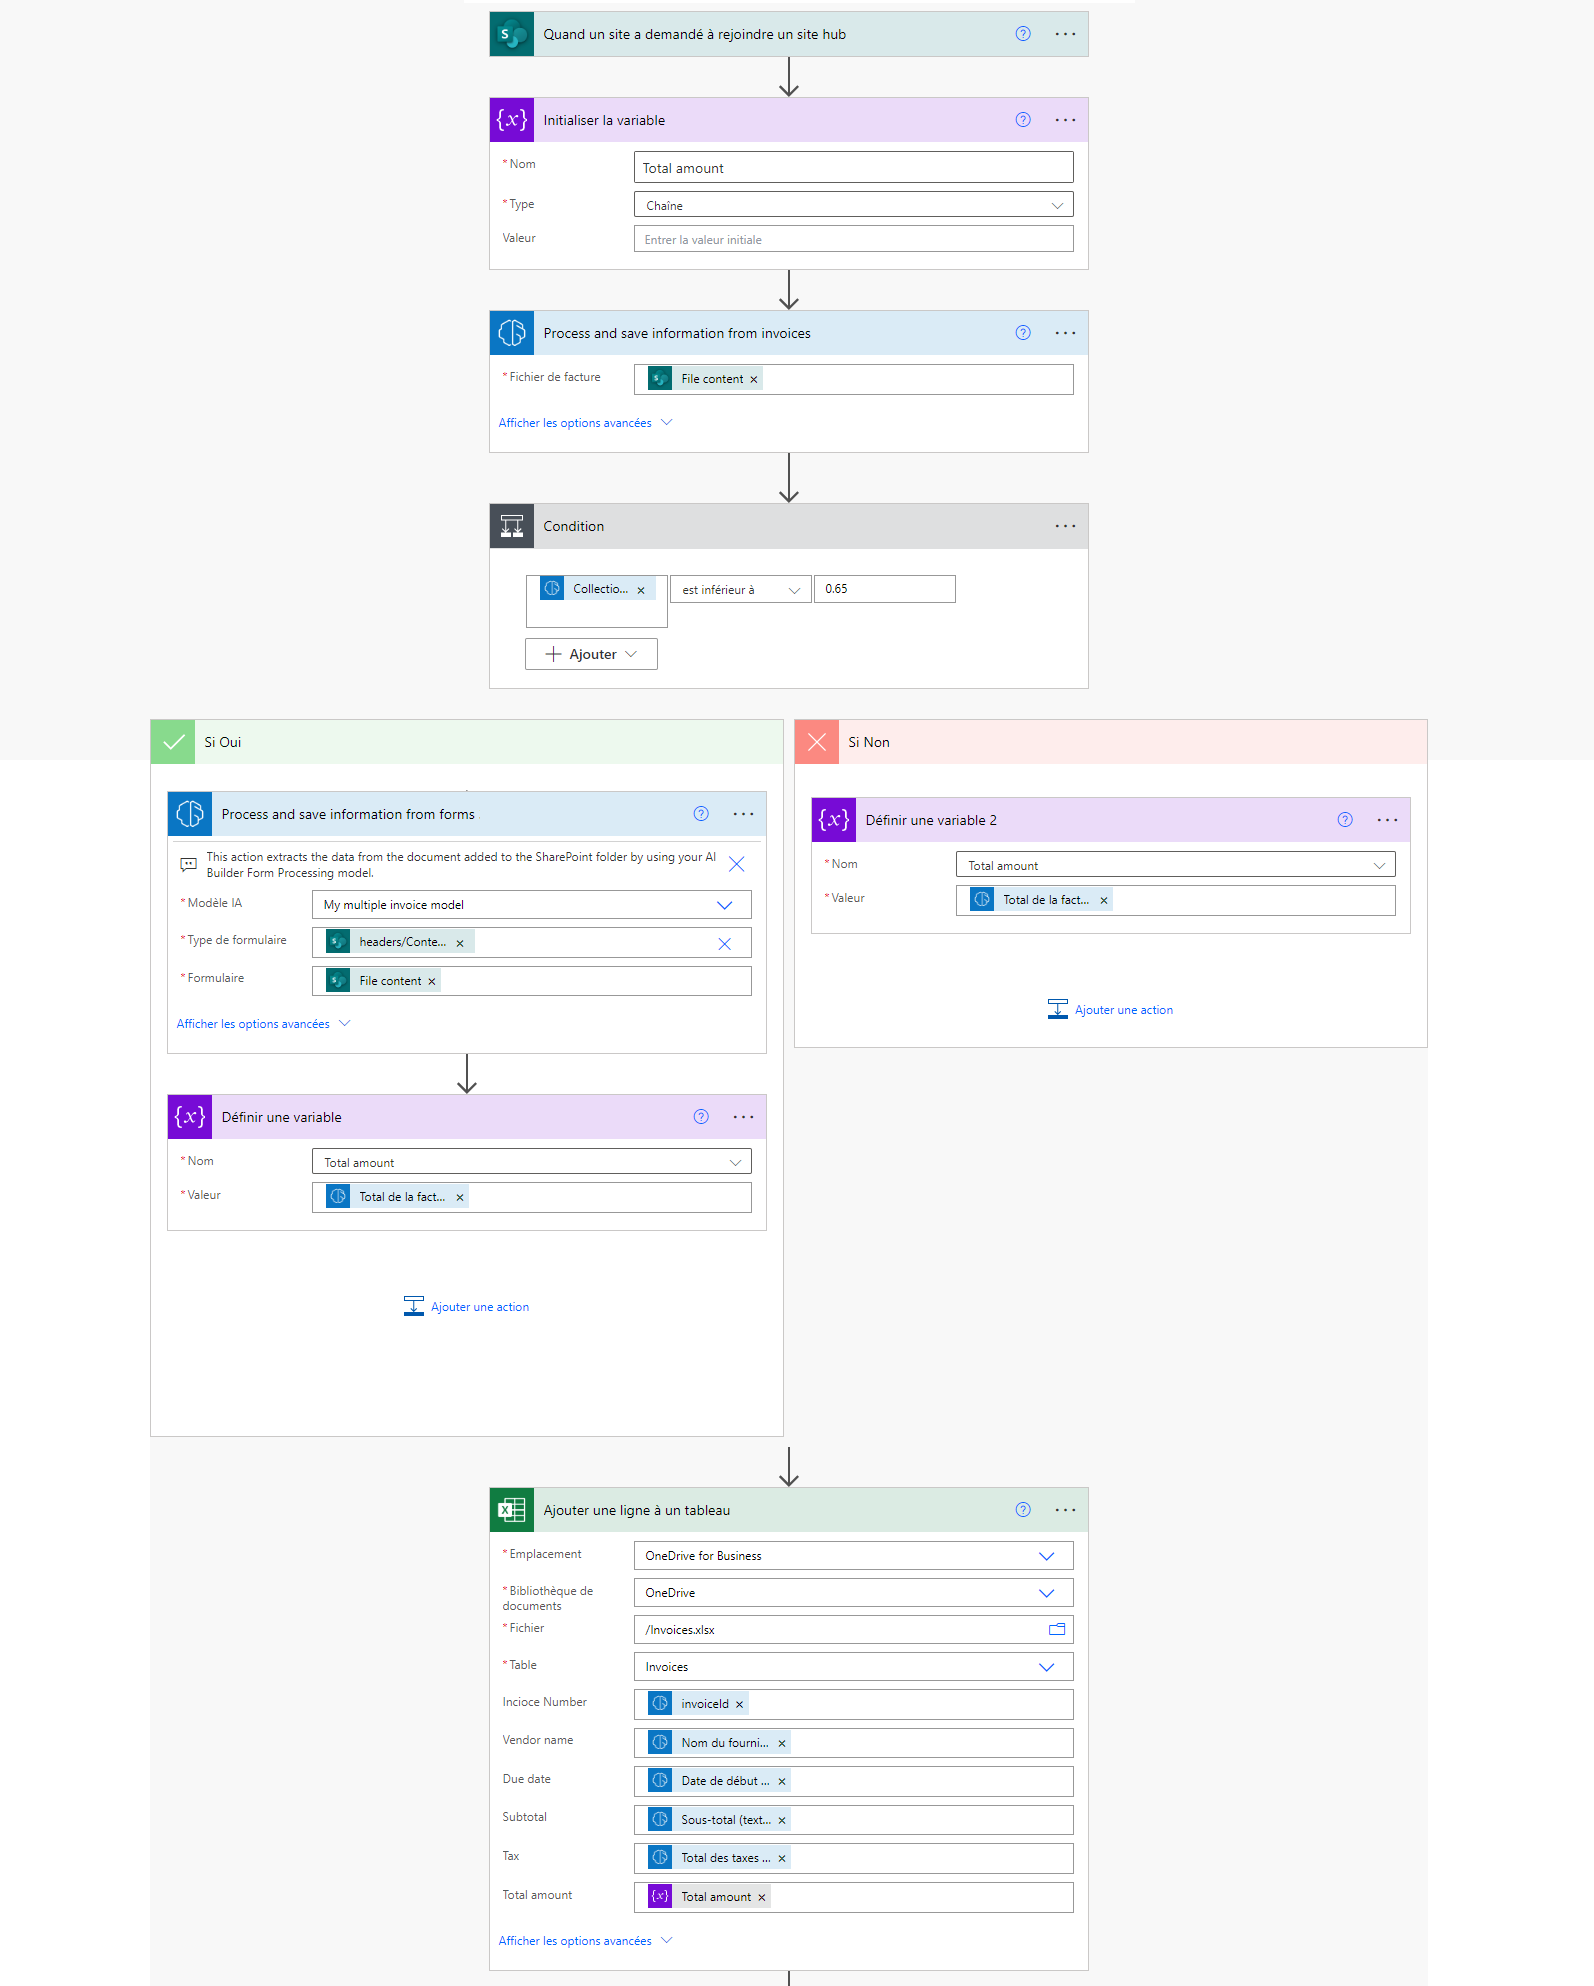Click the Ajouter button in Condition
The width and height of the screenshot is (1594, 1986).
[591, 654]
